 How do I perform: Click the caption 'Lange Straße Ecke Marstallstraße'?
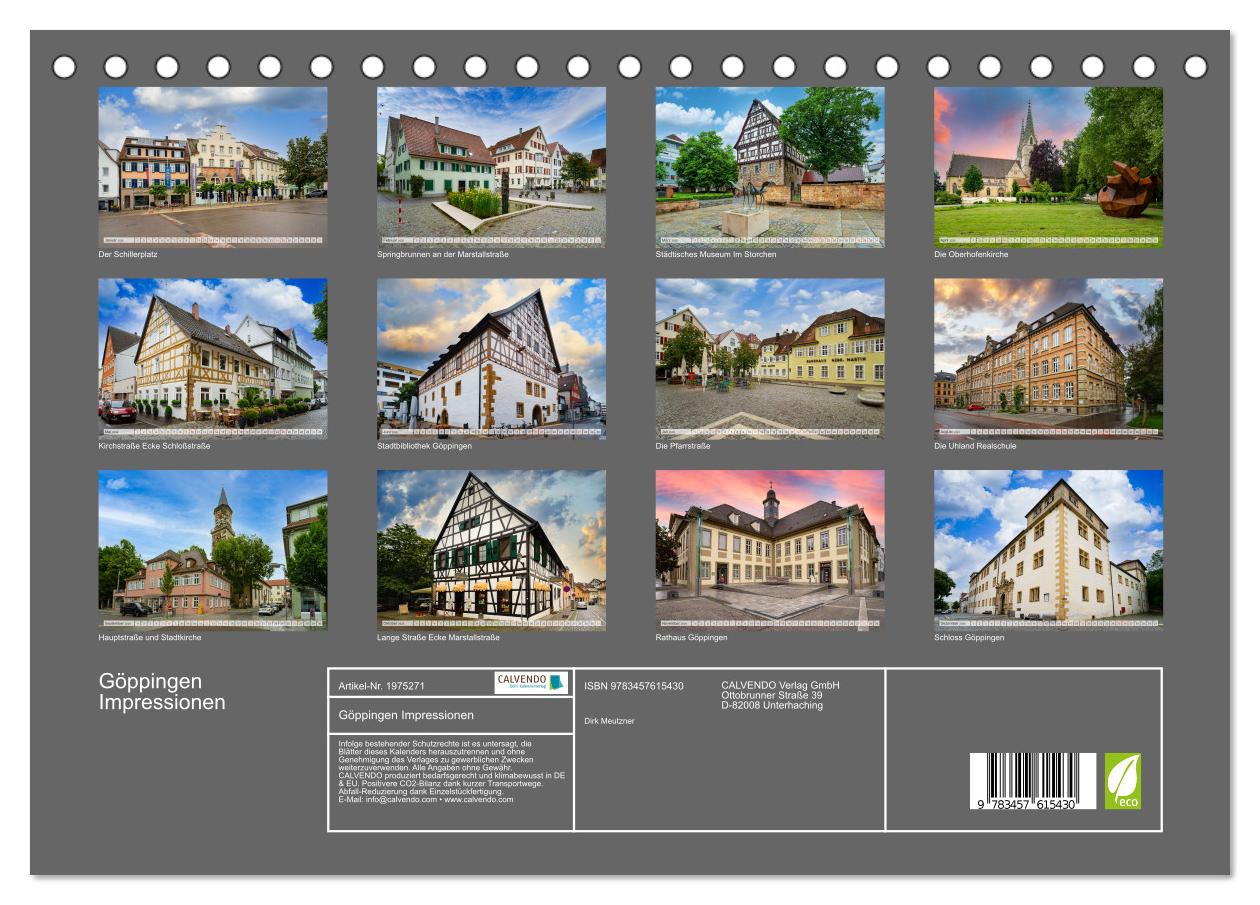[x=438, y=637]
